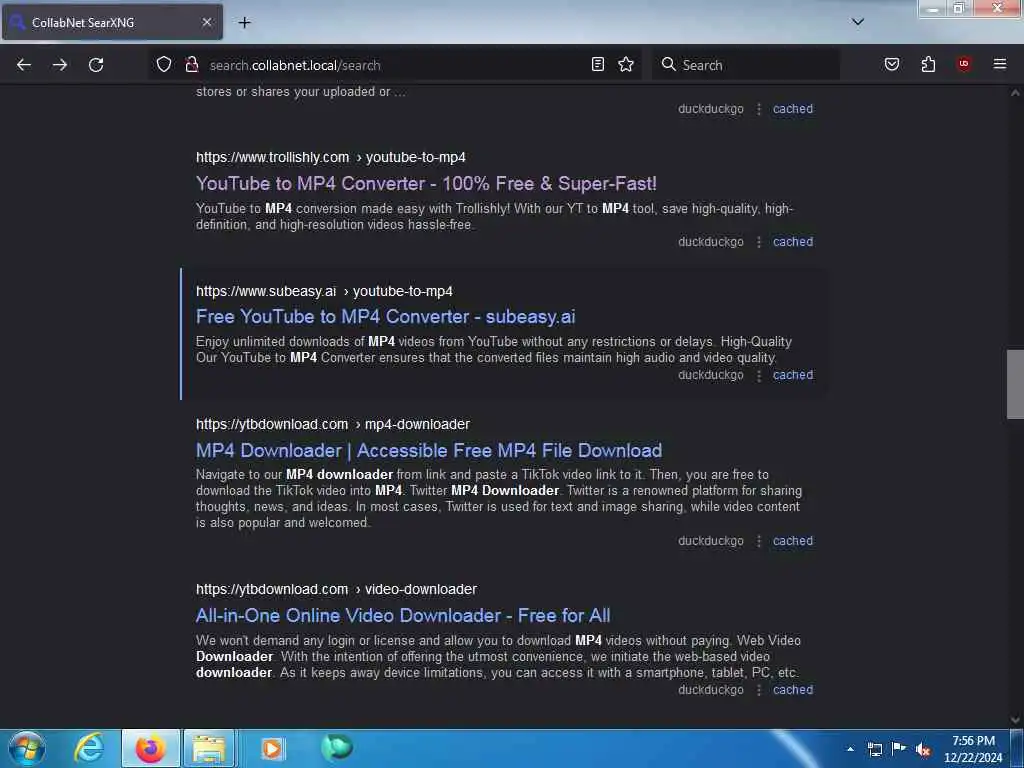1024x768 pixels.
Task: Open cached link for the topmost result
Action: (793, 109)
